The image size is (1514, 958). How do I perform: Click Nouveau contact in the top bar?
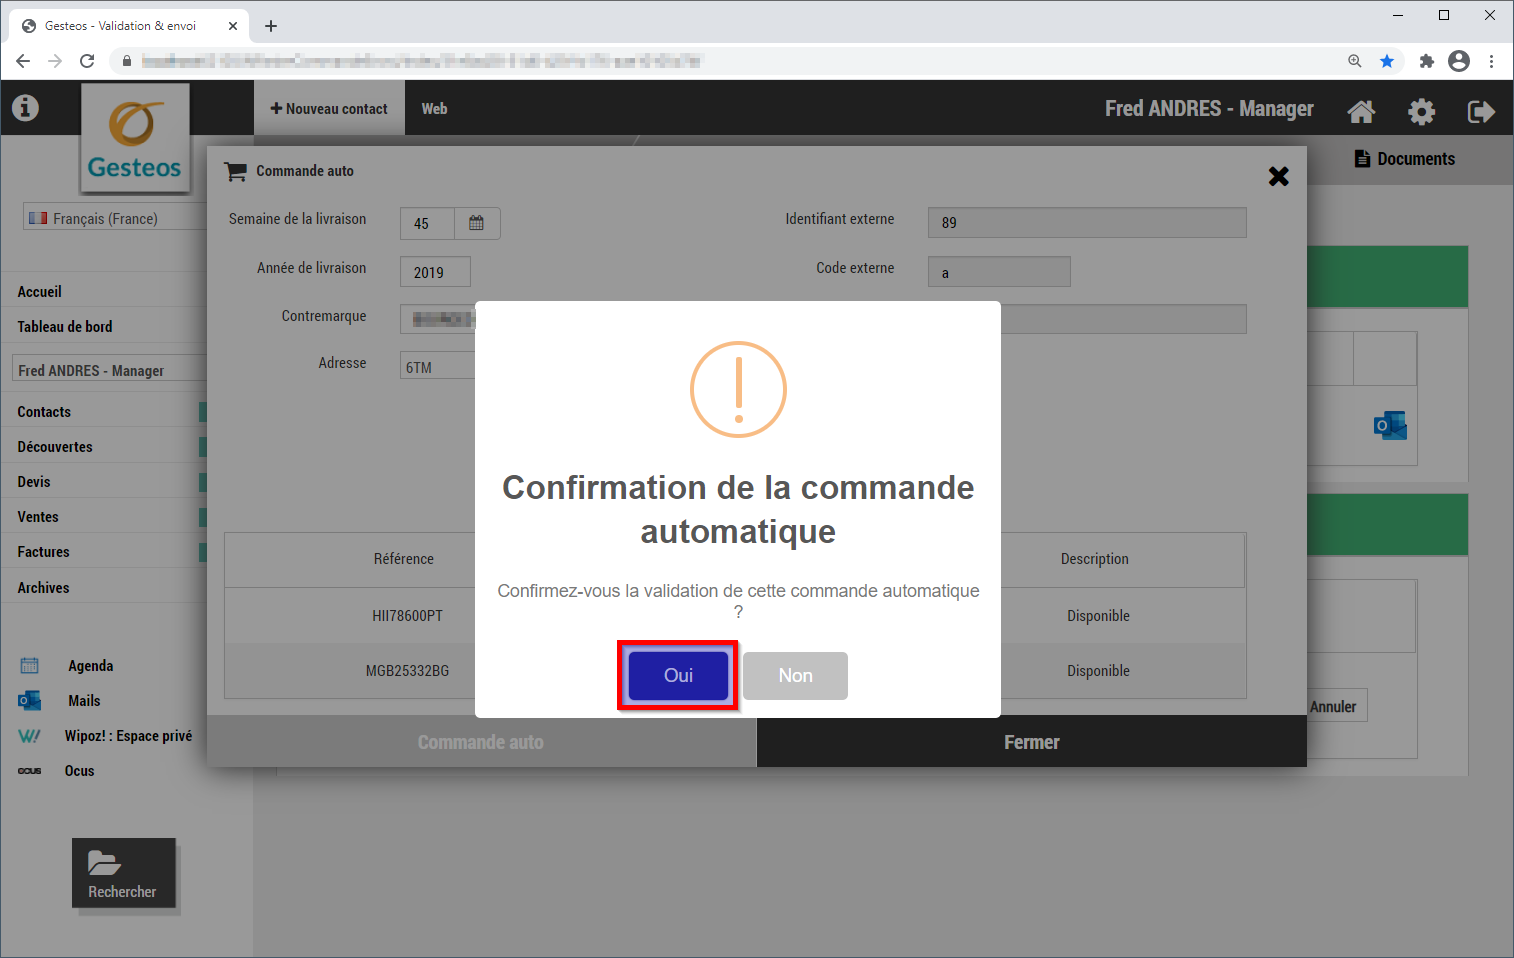pyautogui.click(x=329, y=109)
